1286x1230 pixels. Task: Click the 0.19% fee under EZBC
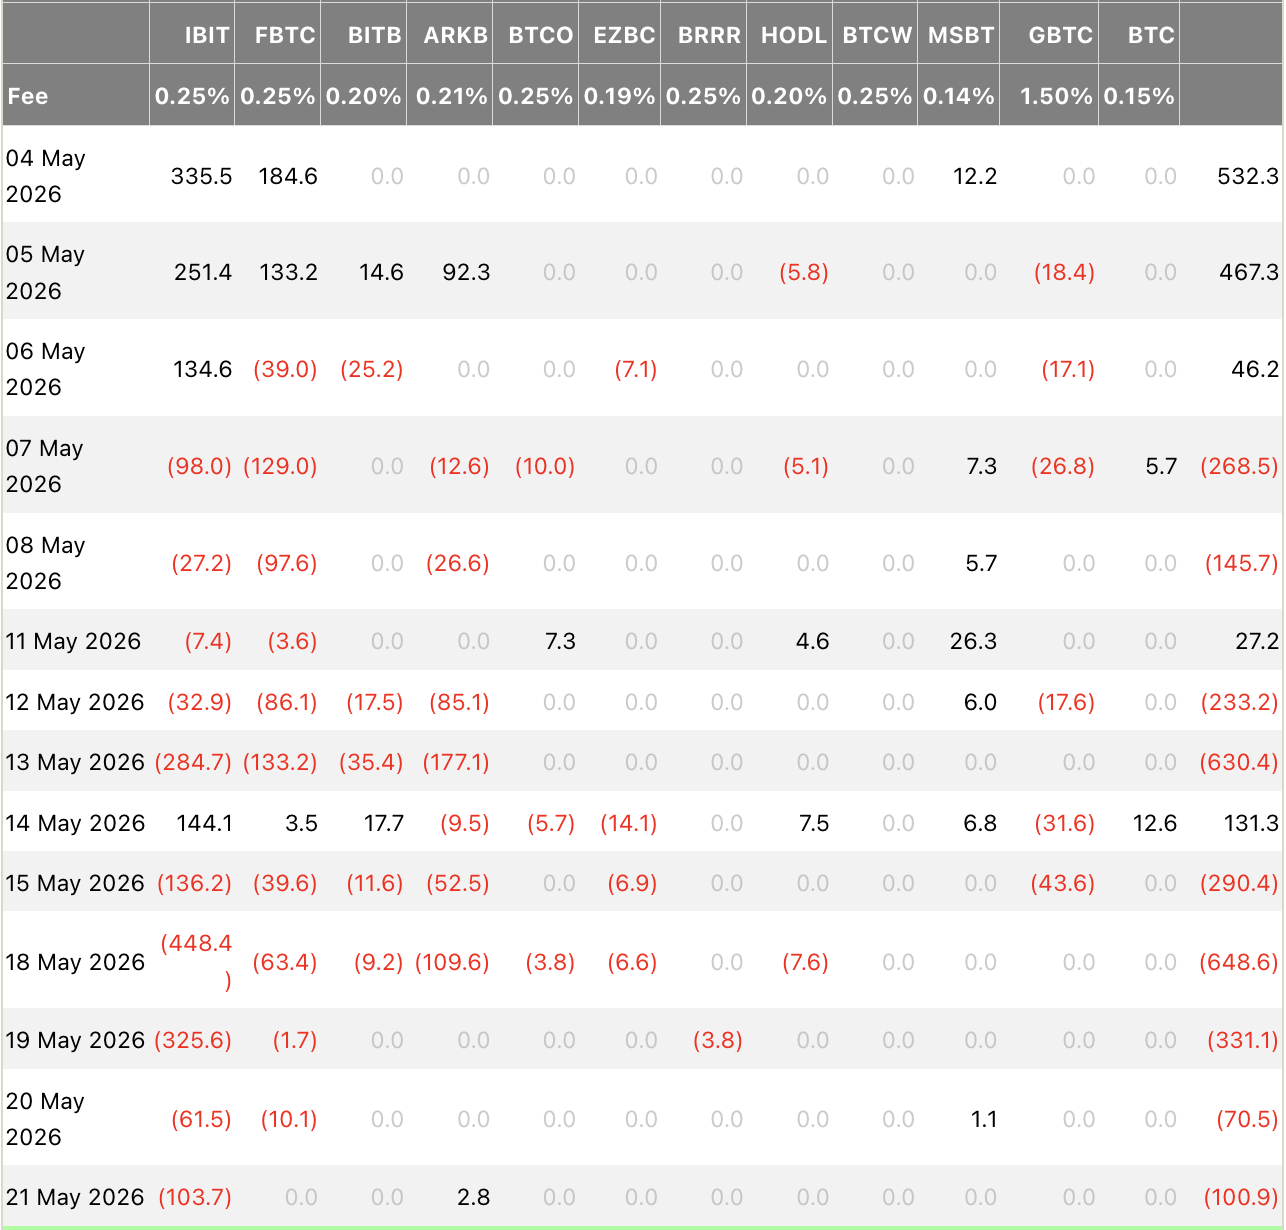pos(620,96)
